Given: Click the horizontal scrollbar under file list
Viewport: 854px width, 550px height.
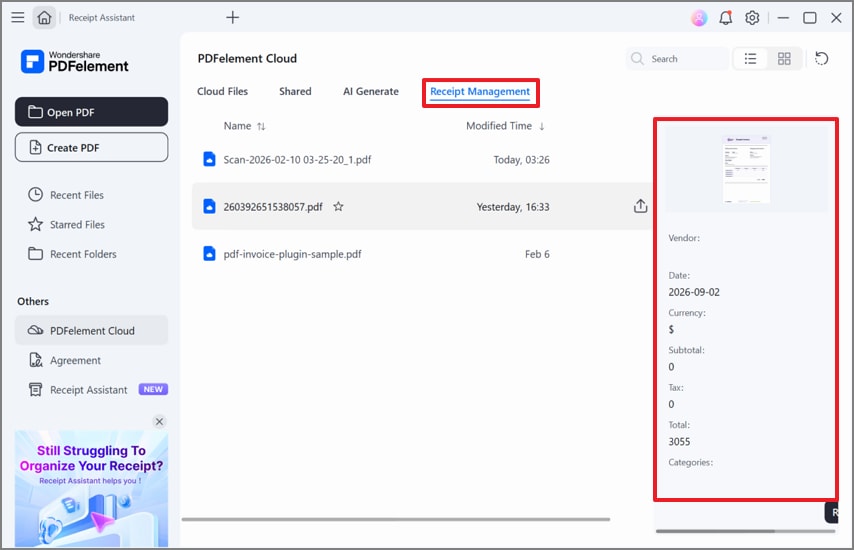Looking at the screenshot, I should (395, 520).
